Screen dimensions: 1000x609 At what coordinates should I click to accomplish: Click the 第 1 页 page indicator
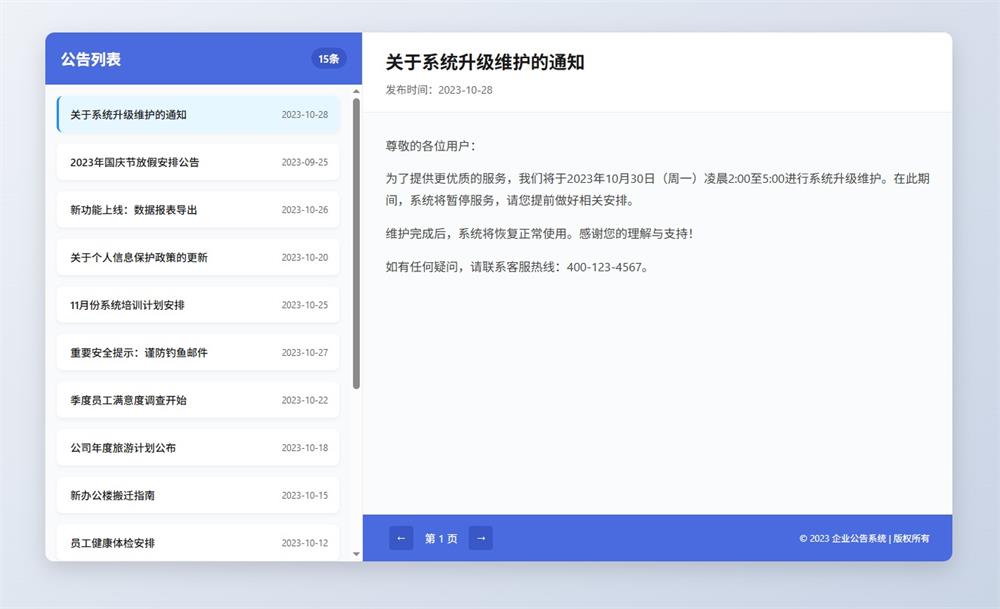click(441, 538)
